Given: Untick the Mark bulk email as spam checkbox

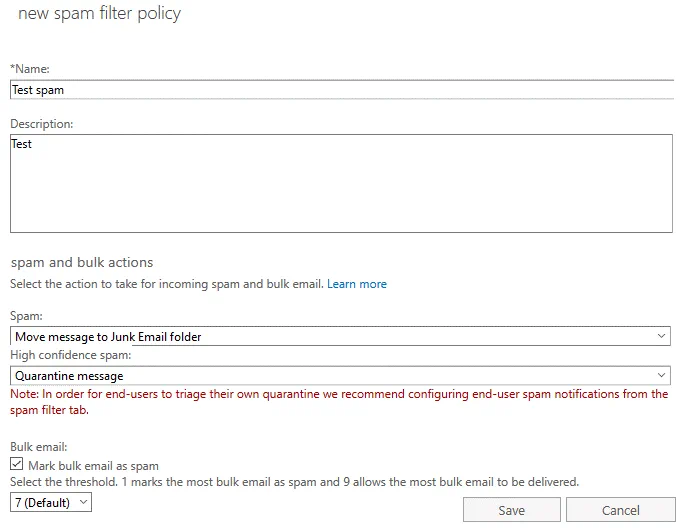Looking at the screenshot, I should click(x=17, y=465).
